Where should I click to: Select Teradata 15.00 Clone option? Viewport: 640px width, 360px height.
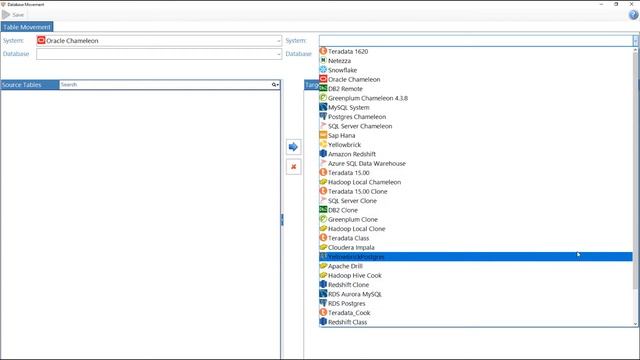[476, 191]
